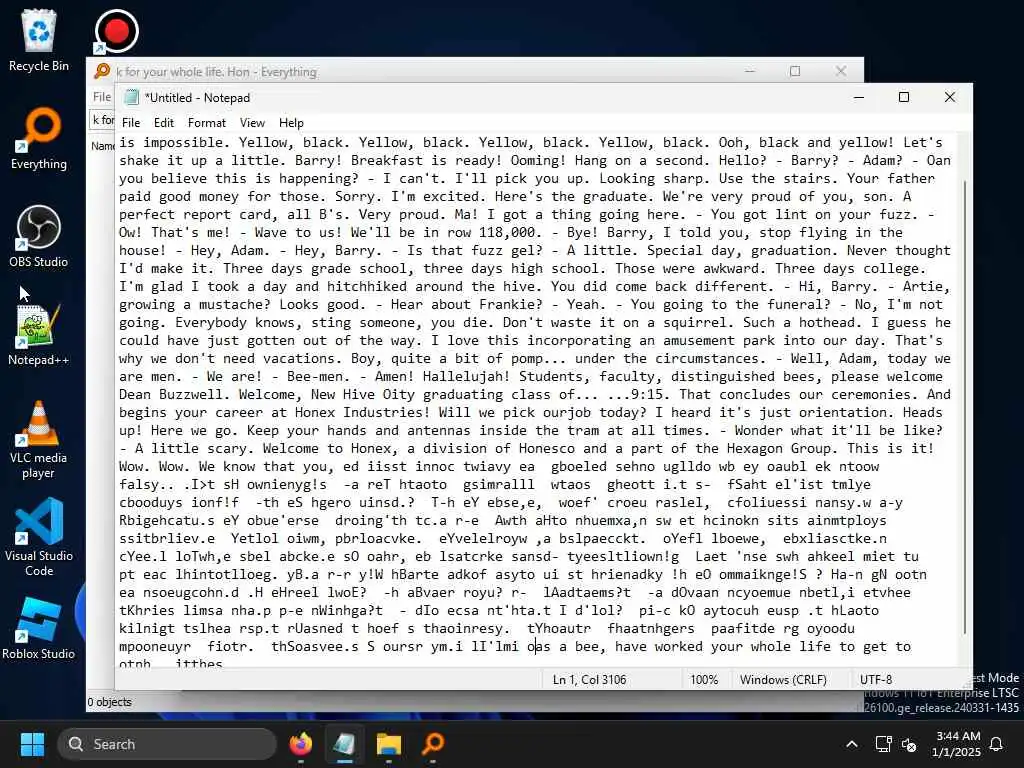Show hidden system tray icons chevron
1024x768 pixels.
[852, 744]
